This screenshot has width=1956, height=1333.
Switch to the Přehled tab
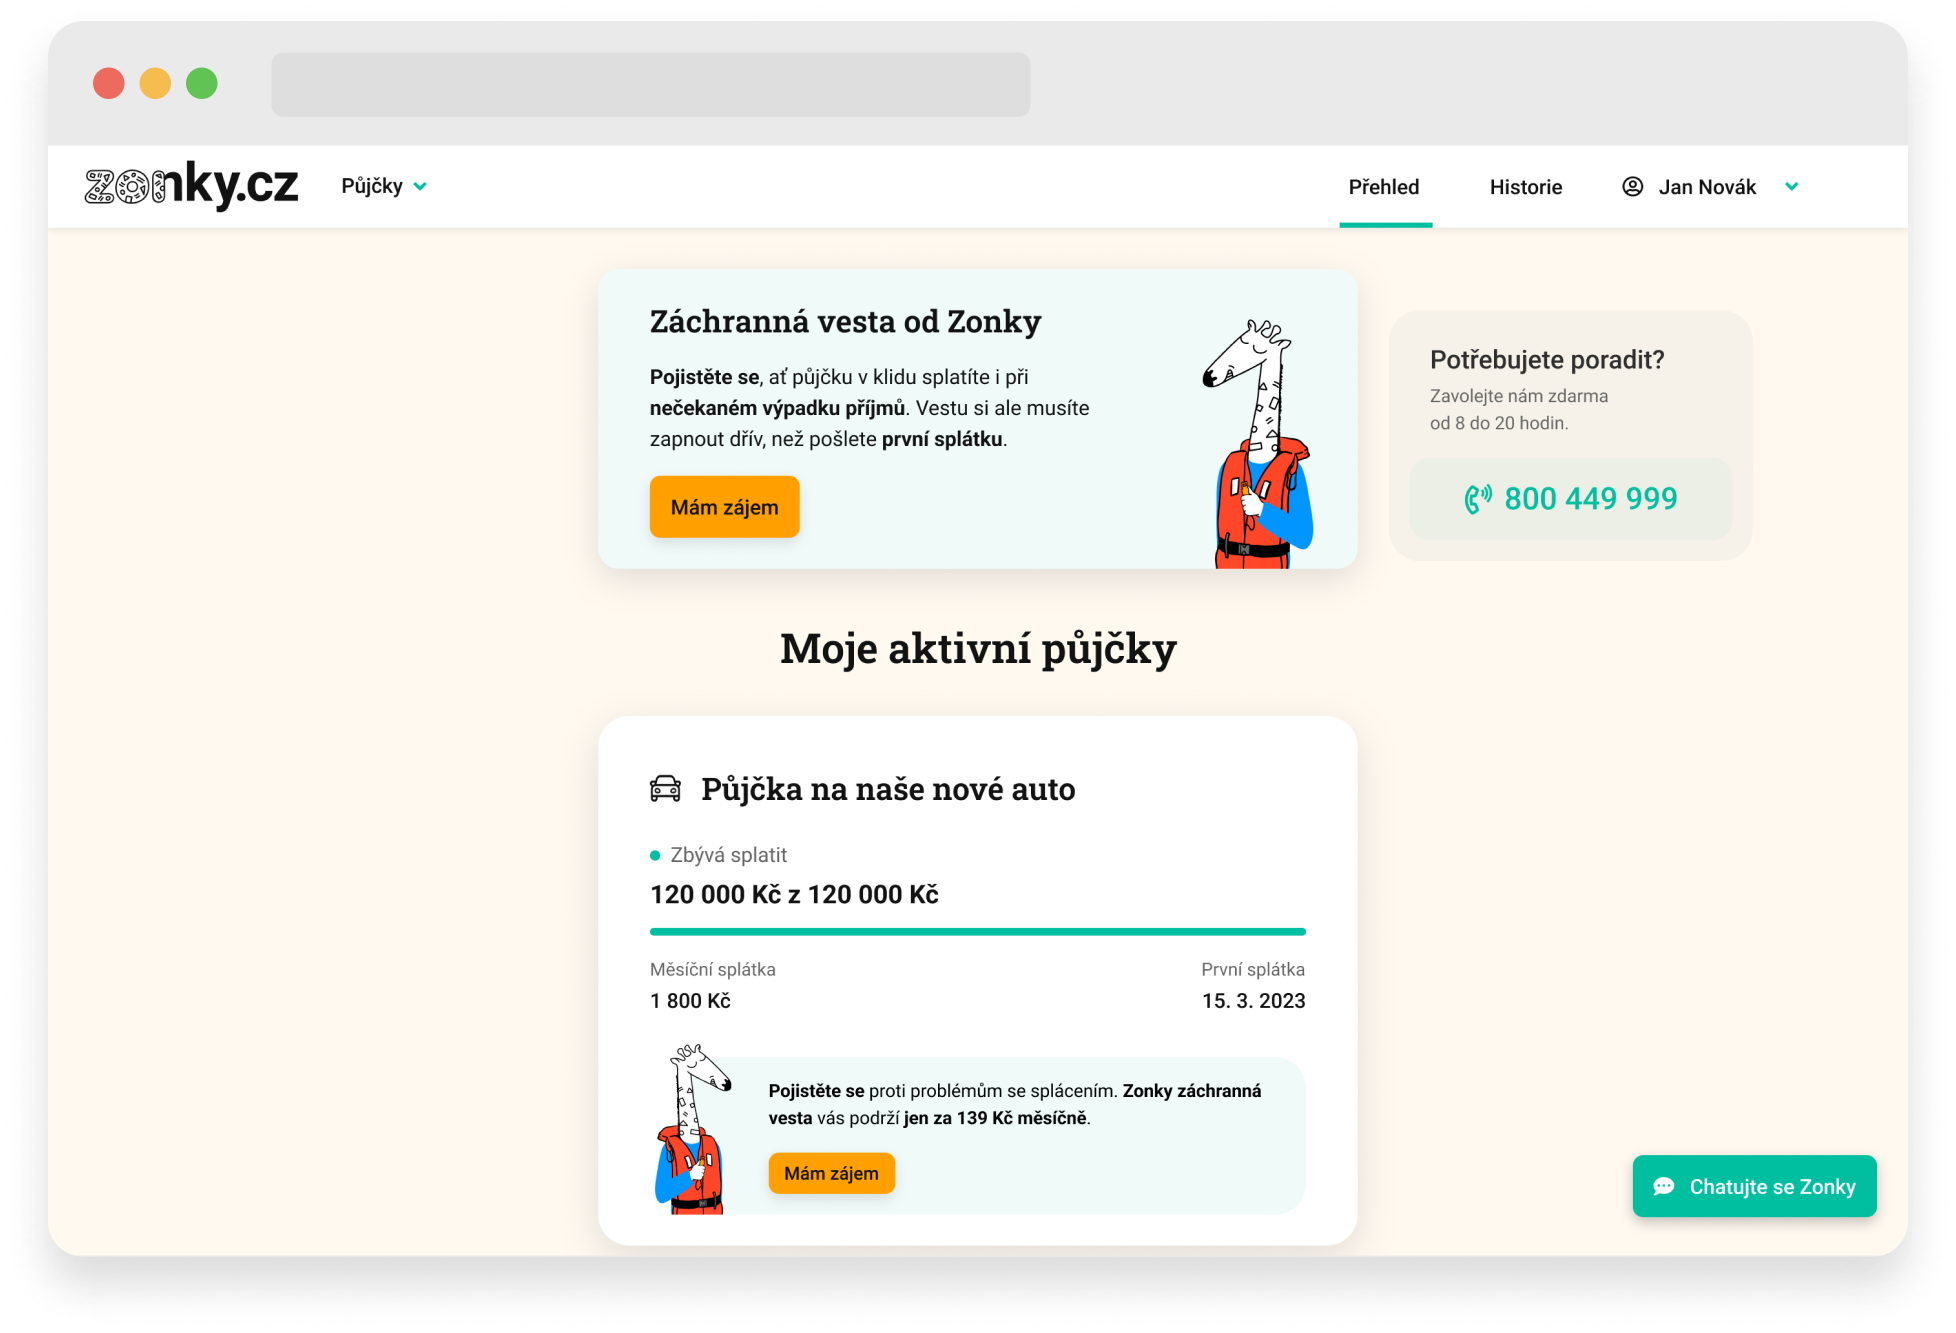pos(1384,187)
